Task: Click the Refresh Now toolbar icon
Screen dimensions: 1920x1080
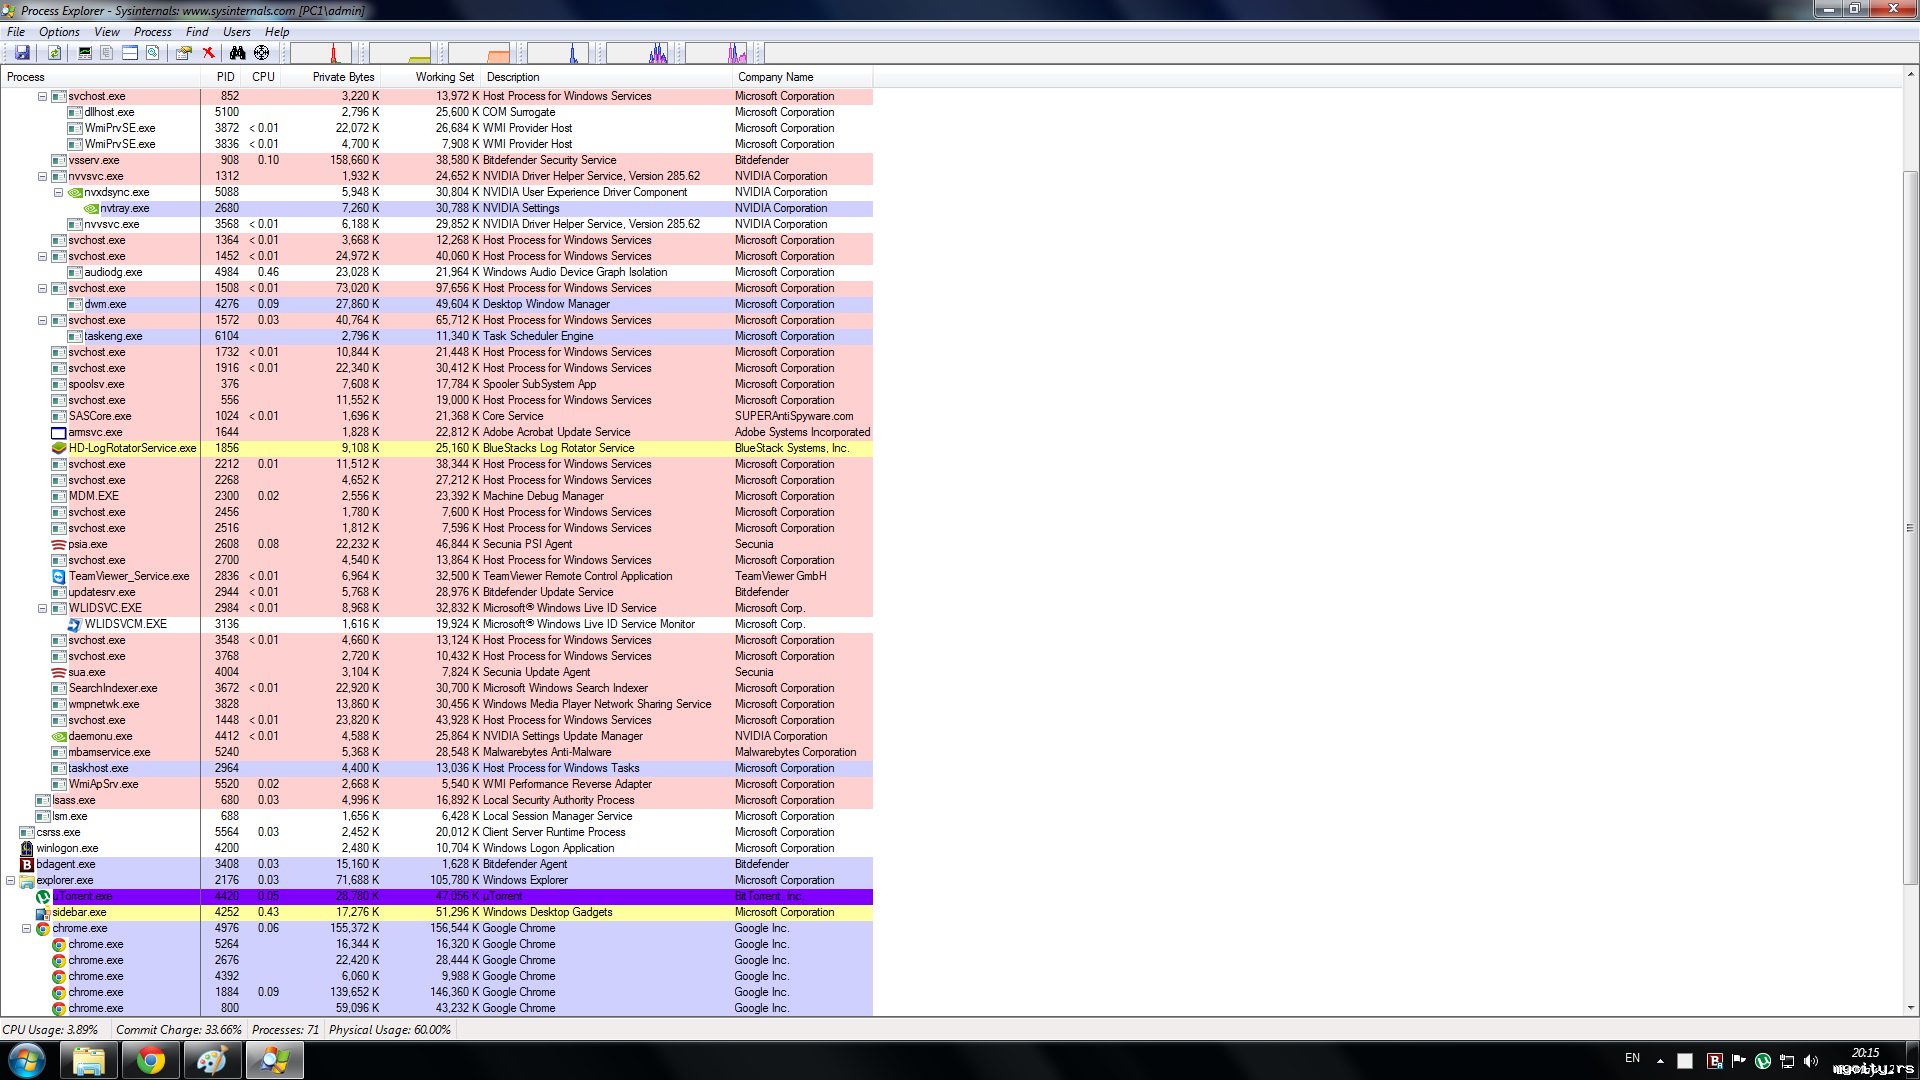Action: click(x=55, y=53)
